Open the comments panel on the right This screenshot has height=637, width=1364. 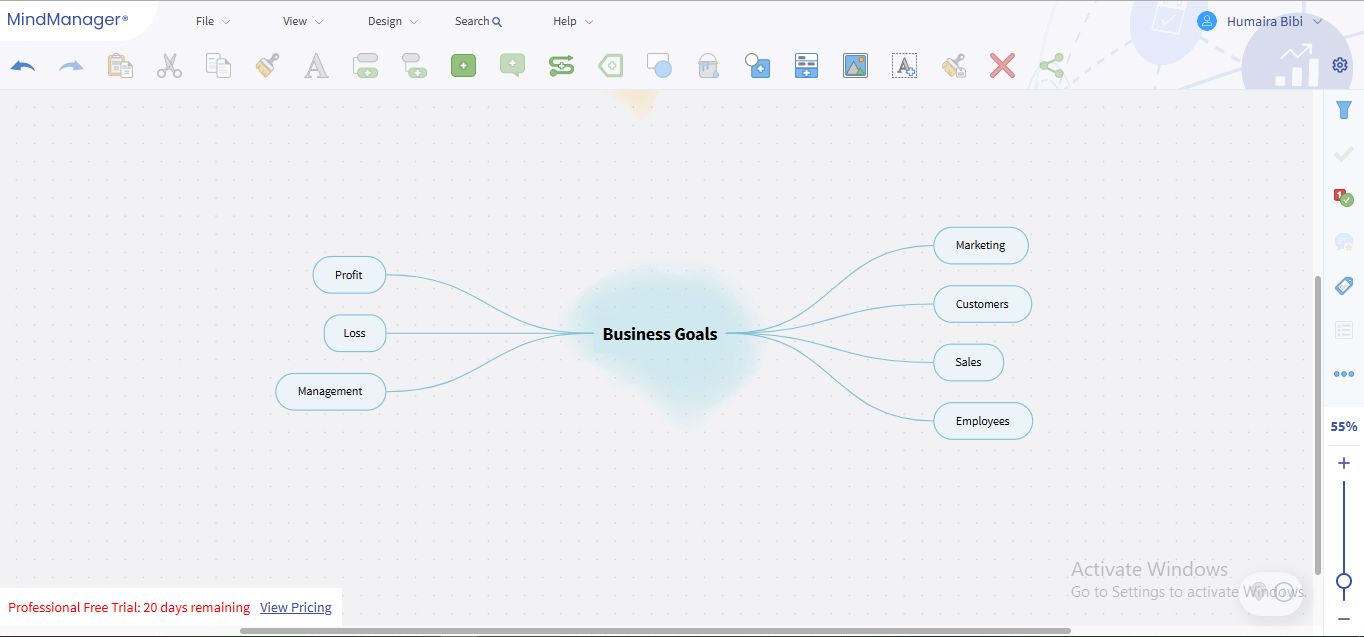click(x=1343, y=241)
